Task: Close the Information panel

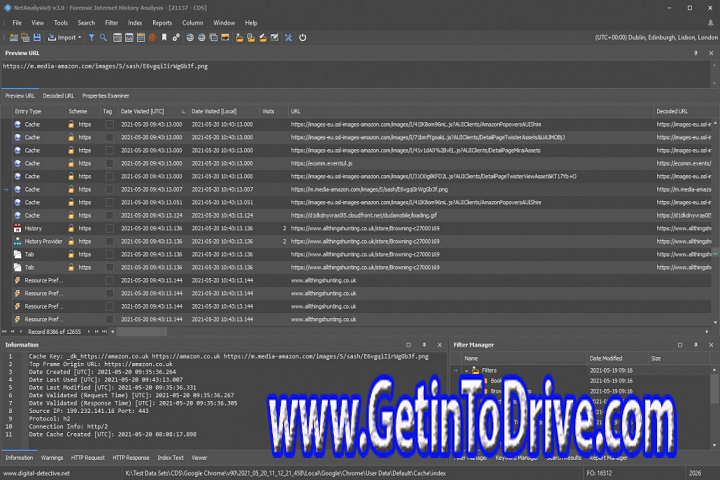Action: coord(439,345)
